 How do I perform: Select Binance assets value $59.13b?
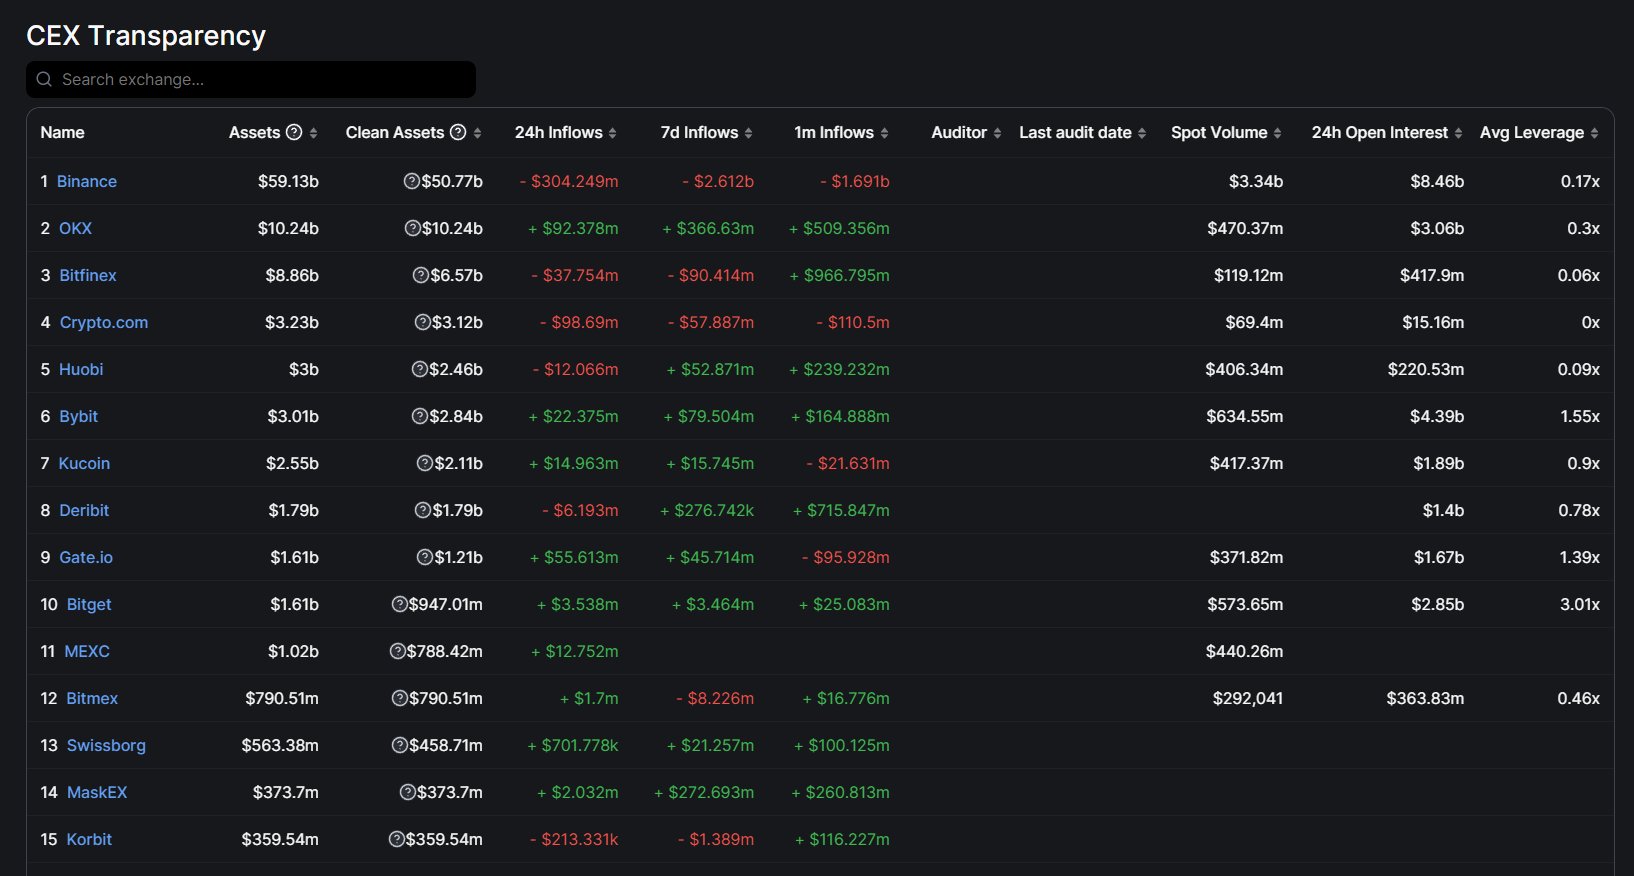tap(288, 181)
